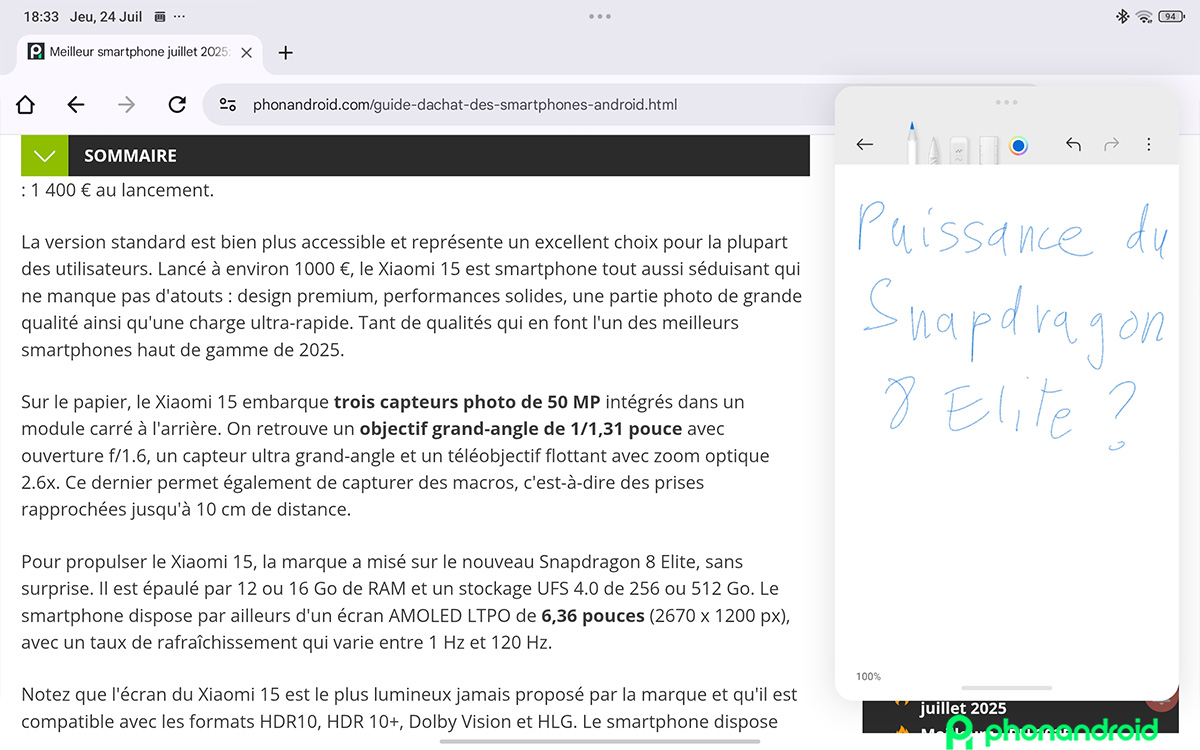Screen dimensions: 1200x750
Task: Reload the phonandroid page
Action: coord(177,104)
